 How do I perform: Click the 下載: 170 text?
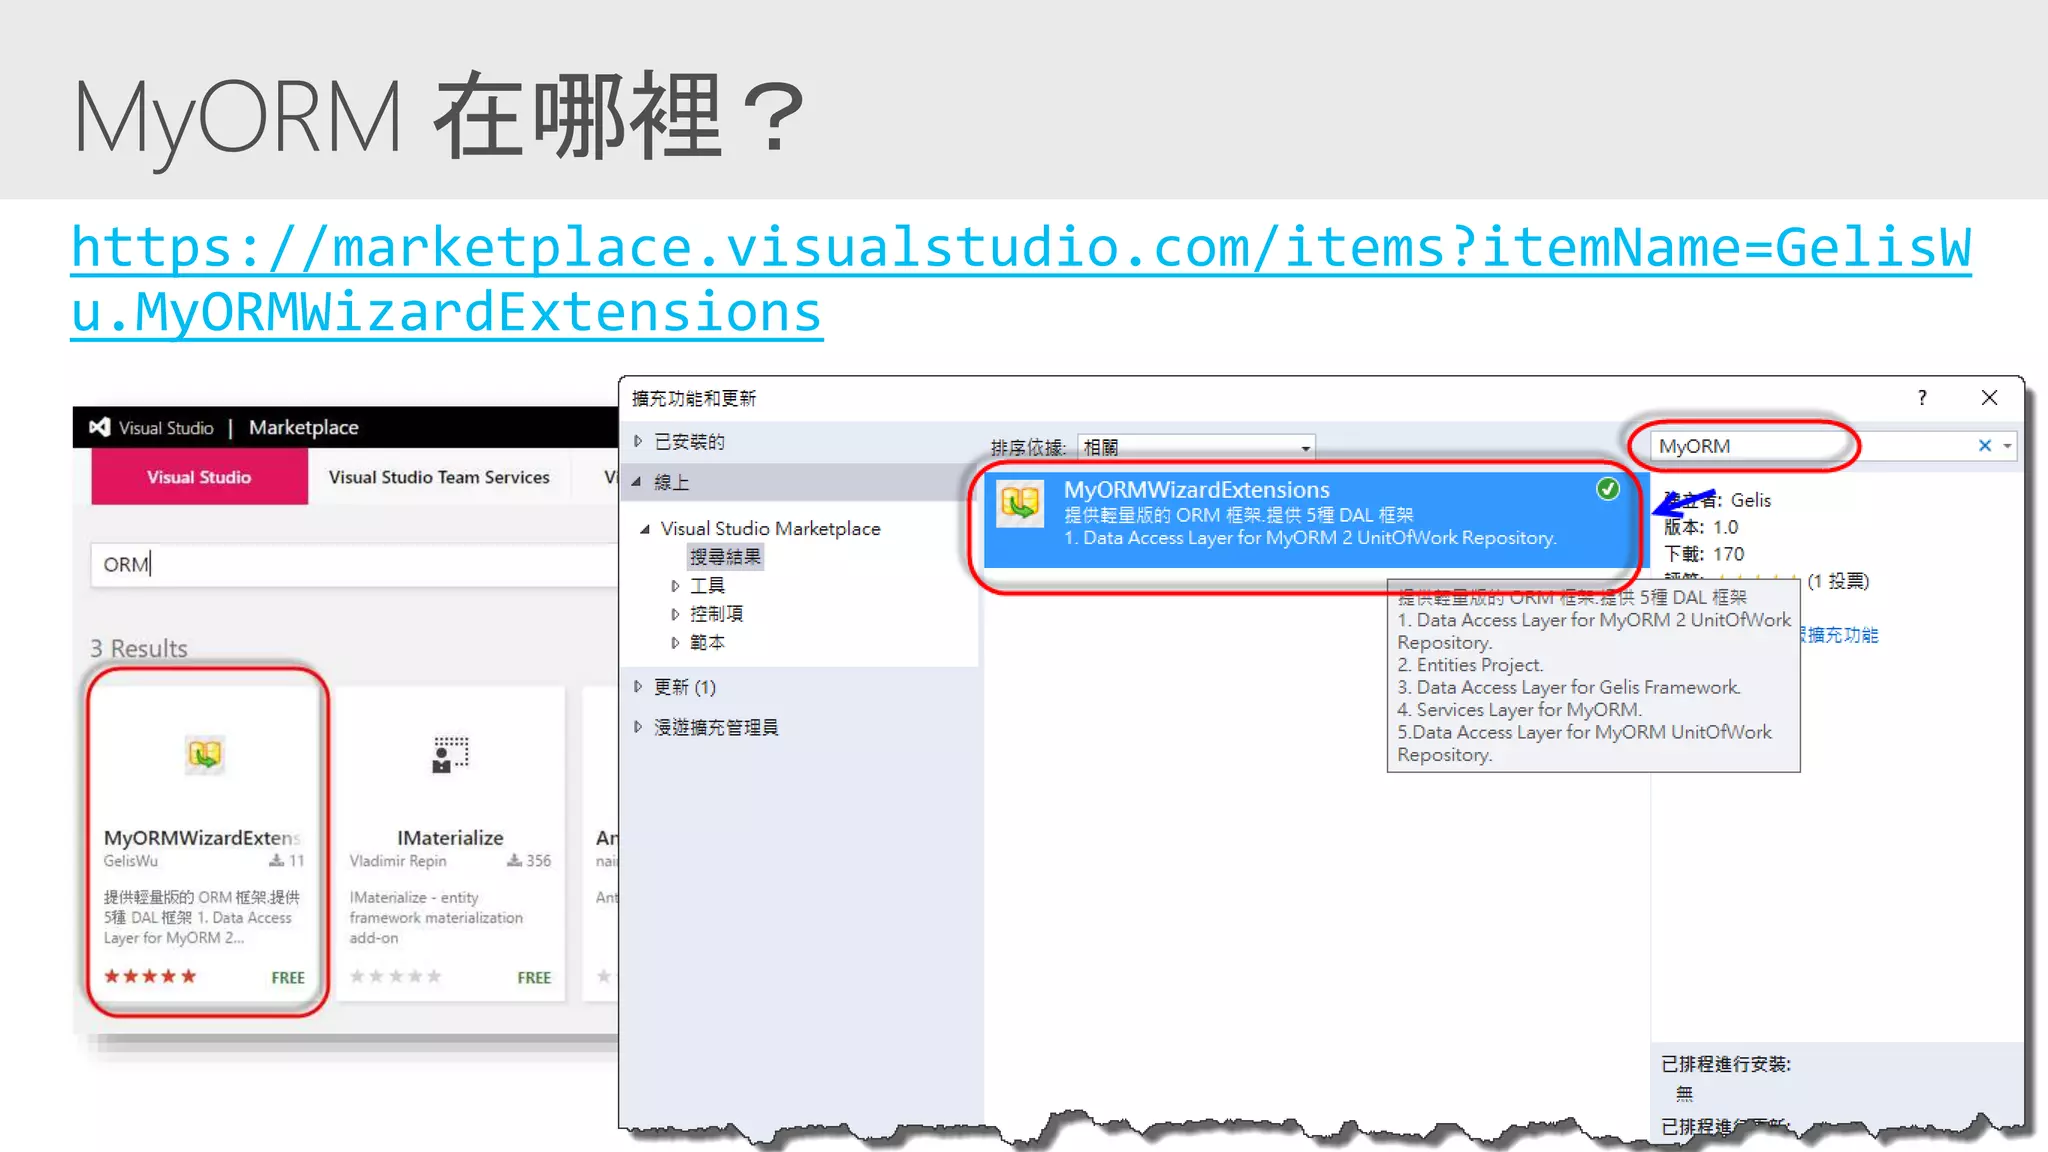tap(1704, 554)
